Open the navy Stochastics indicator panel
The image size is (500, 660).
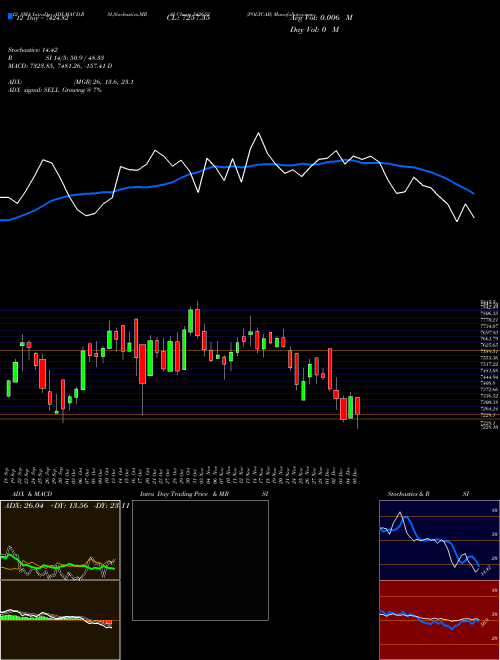click(439, 540)
